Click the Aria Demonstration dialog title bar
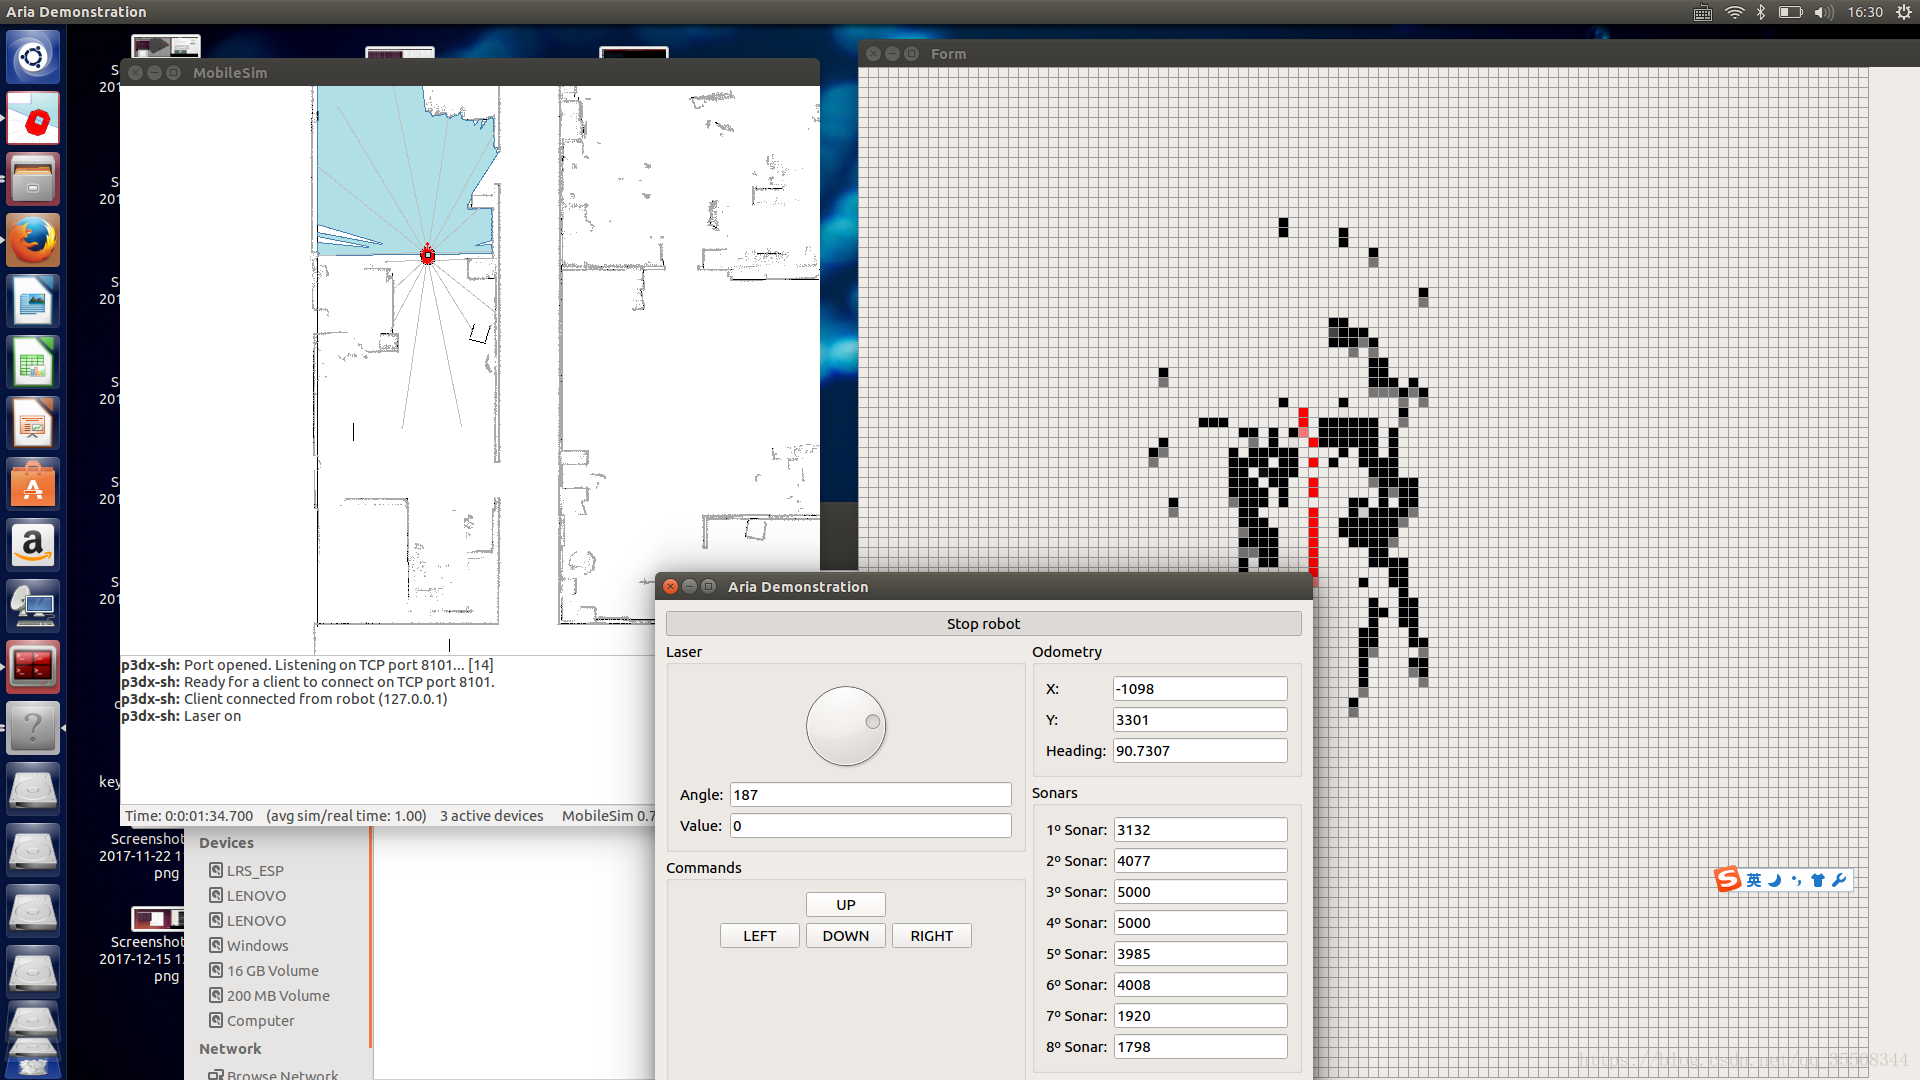1920x1080 pixels. pos(983,586)
